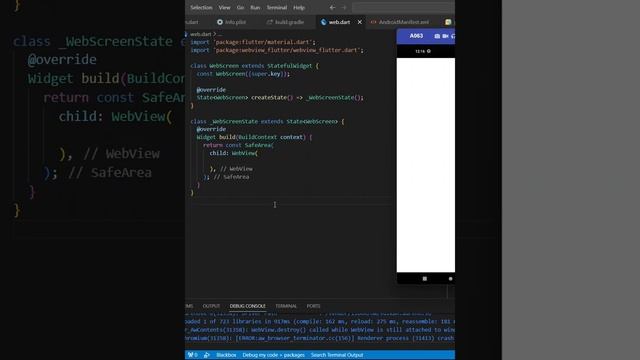
Task: Open the OUTPUT panel tab
Action: tap(211, 306)
